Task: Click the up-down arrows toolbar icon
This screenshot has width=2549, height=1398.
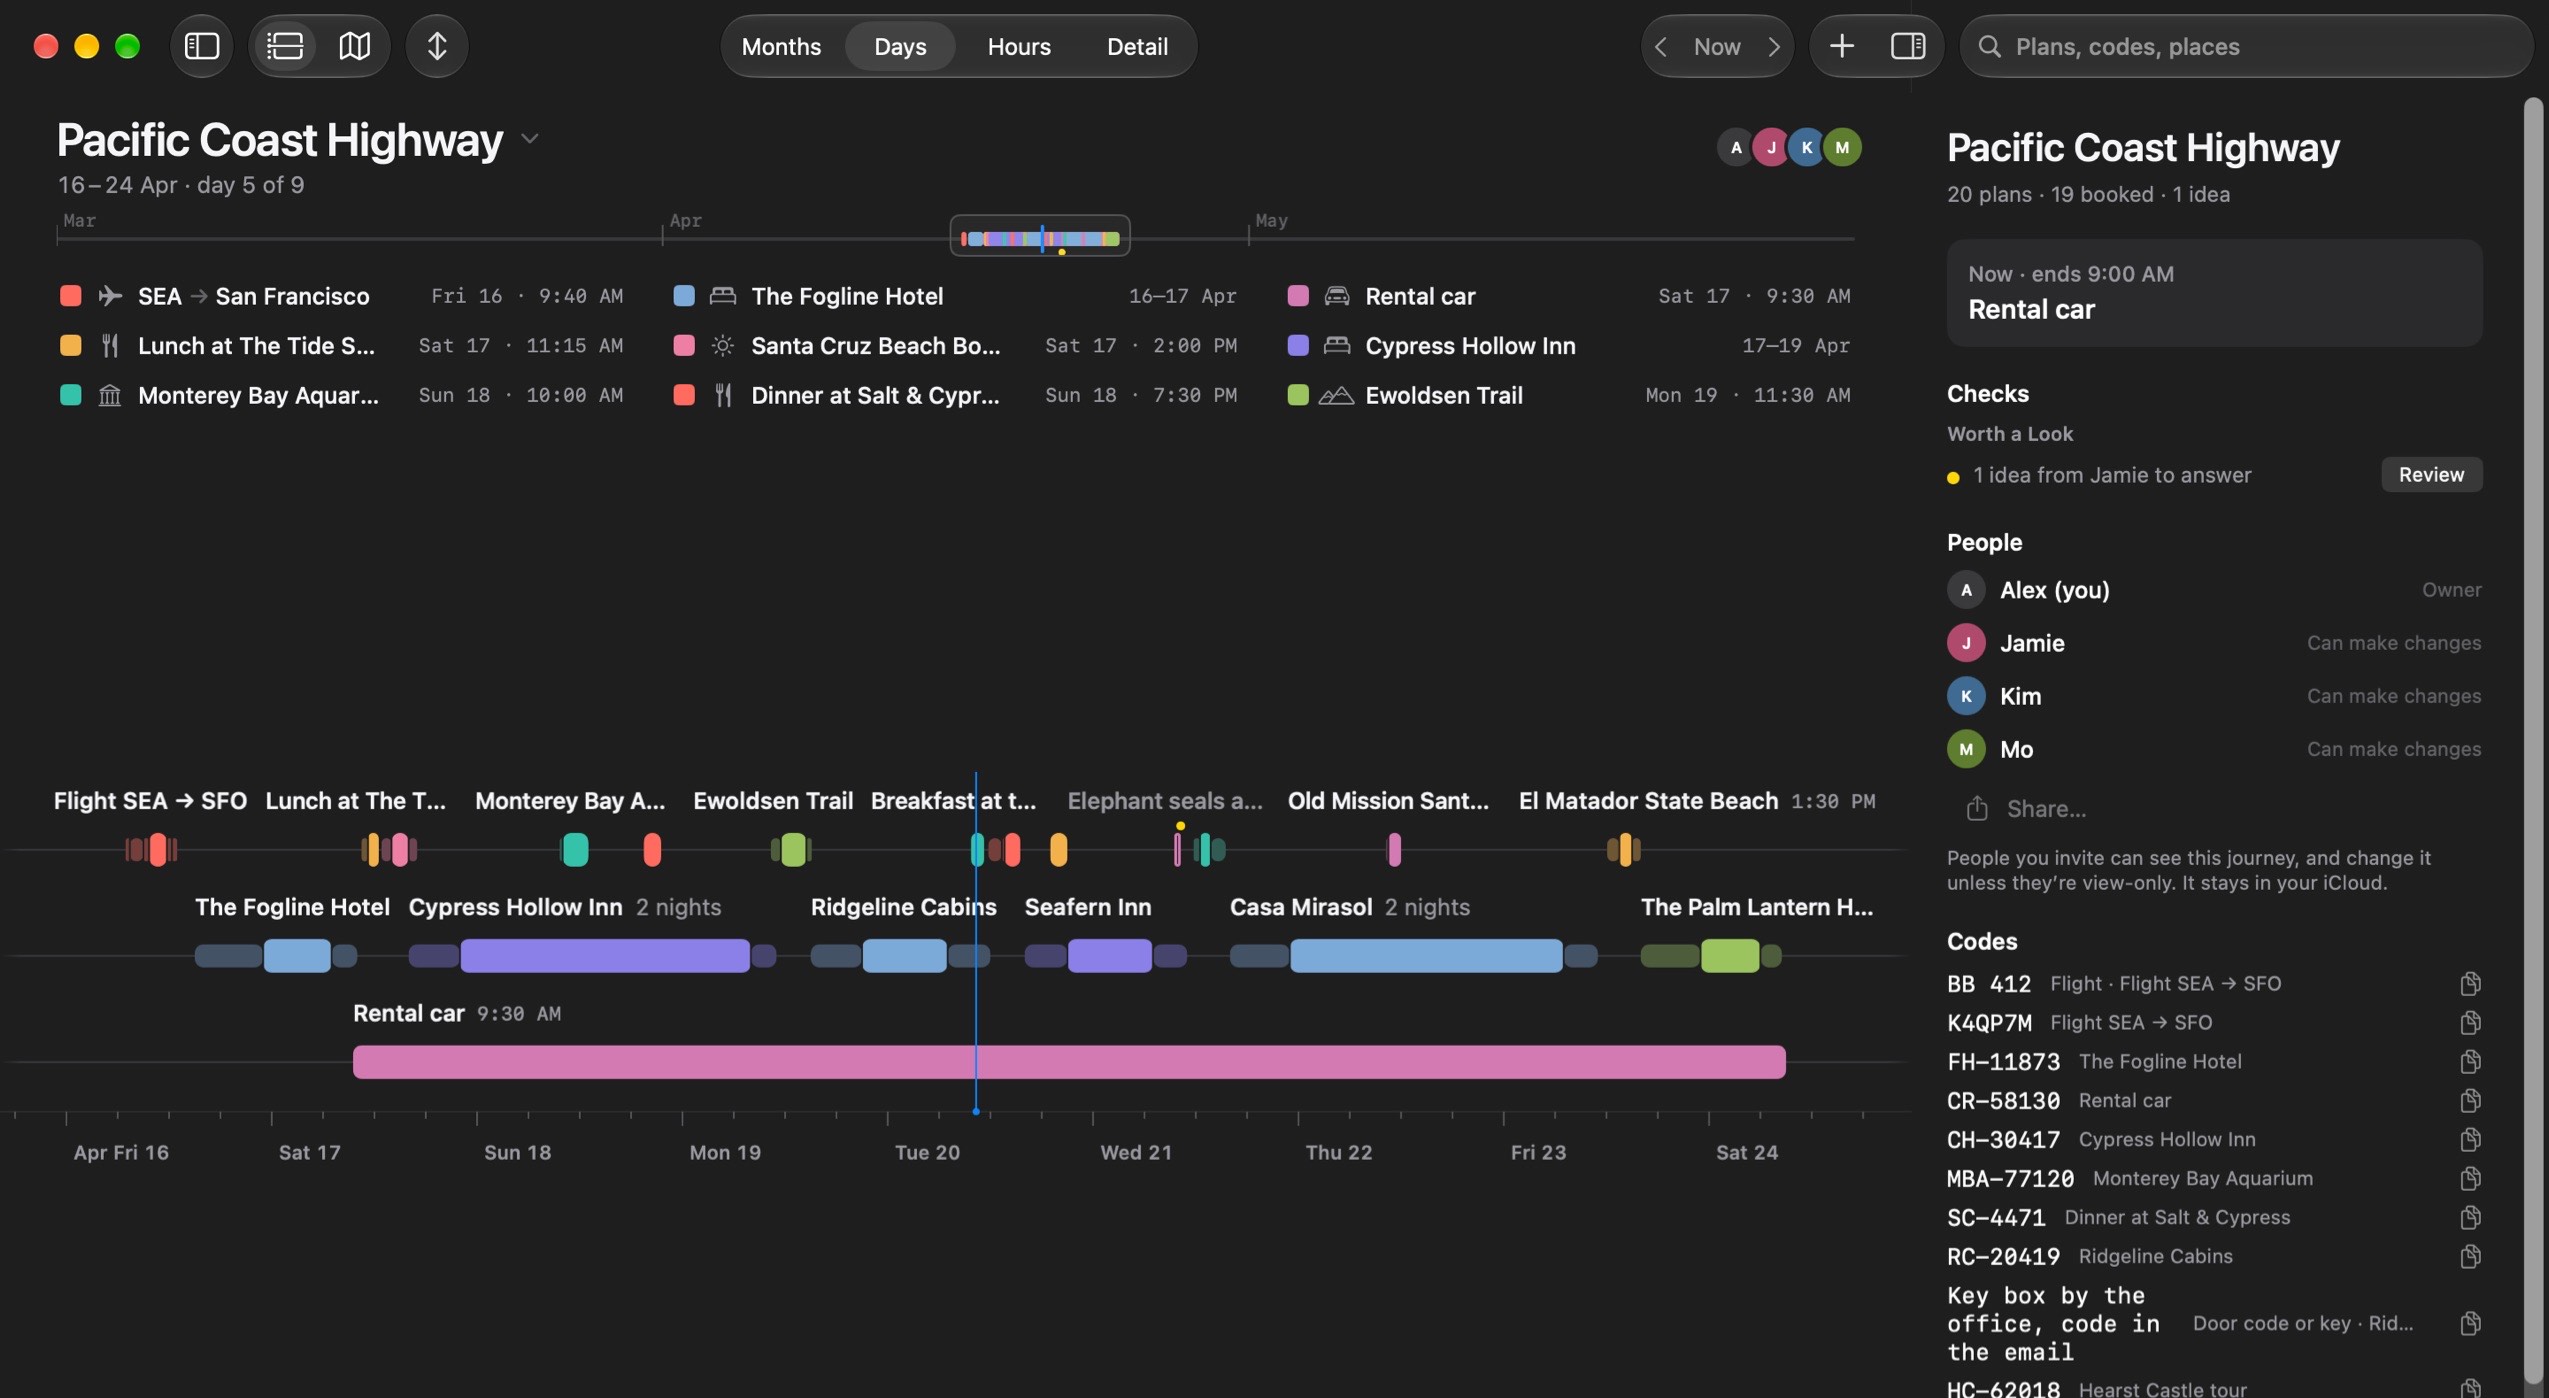Action: click(x=437, y=46)
